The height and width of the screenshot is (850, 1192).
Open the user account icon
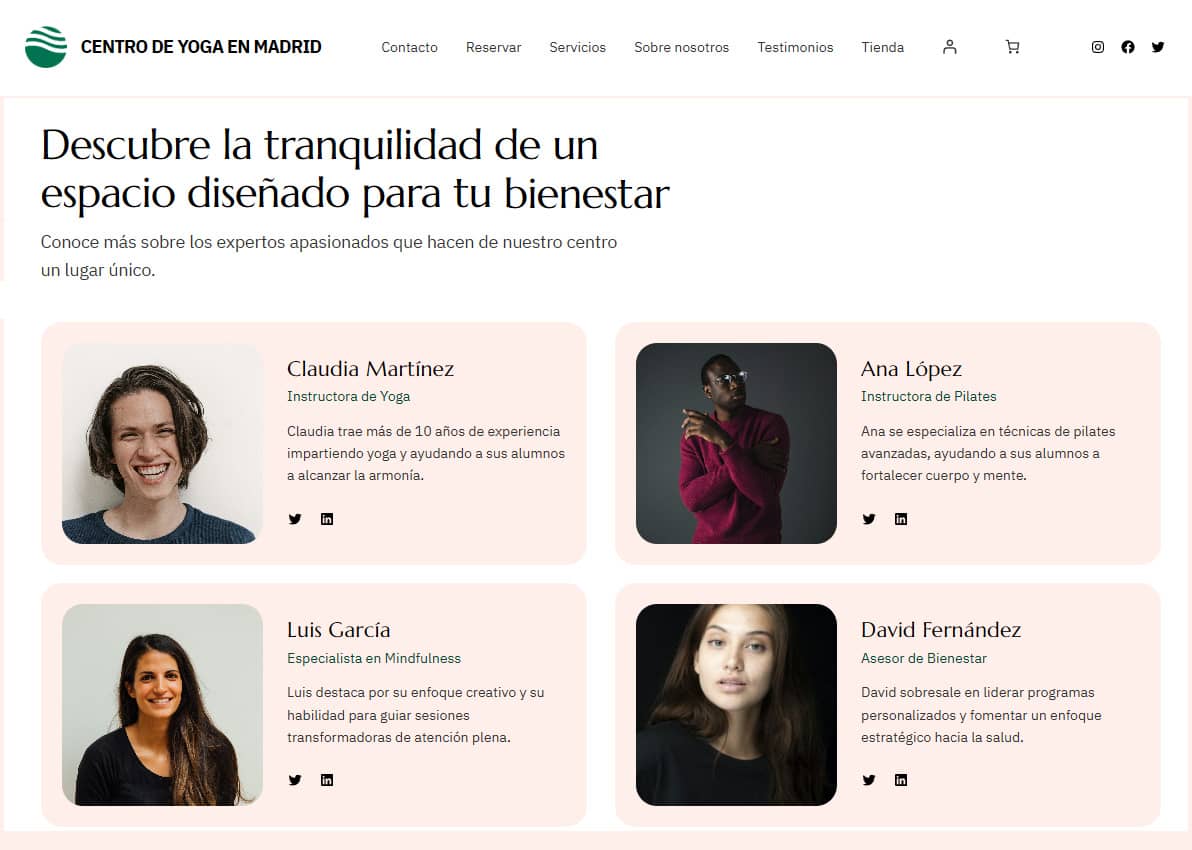click(x=949, y=47)
